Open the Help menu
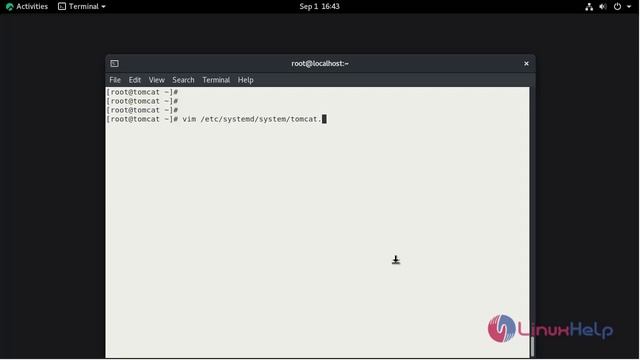Screen dimensions: 640x360 (x=245, y=80)
